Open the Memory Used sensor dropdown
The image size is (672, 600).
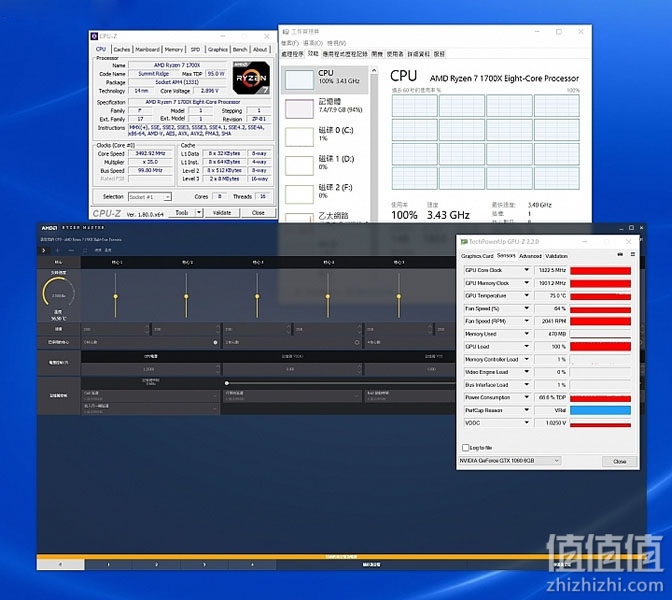click(x=527, y=333)
